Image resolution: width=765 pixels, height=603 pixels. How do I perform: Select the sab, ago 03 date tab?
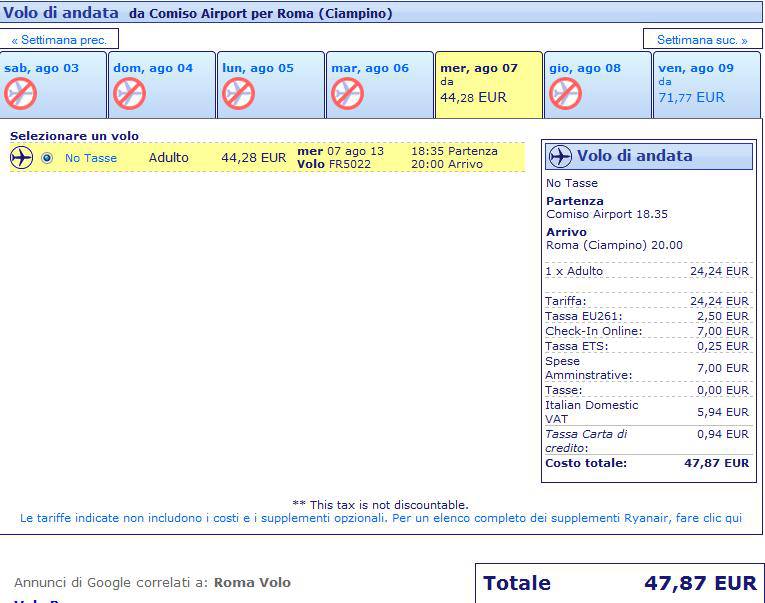pyautogui.click(x=53, y=85)
